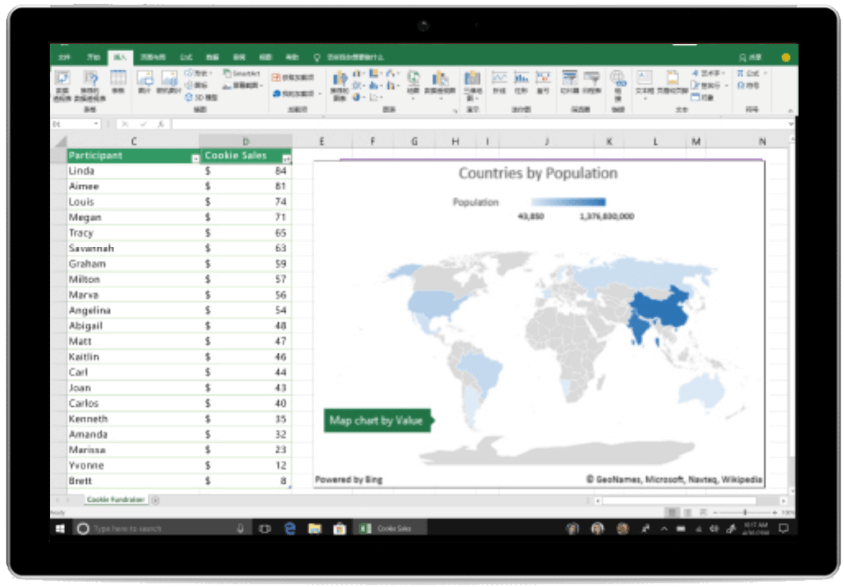Insert a Table from the ribbon

[118, 81]
